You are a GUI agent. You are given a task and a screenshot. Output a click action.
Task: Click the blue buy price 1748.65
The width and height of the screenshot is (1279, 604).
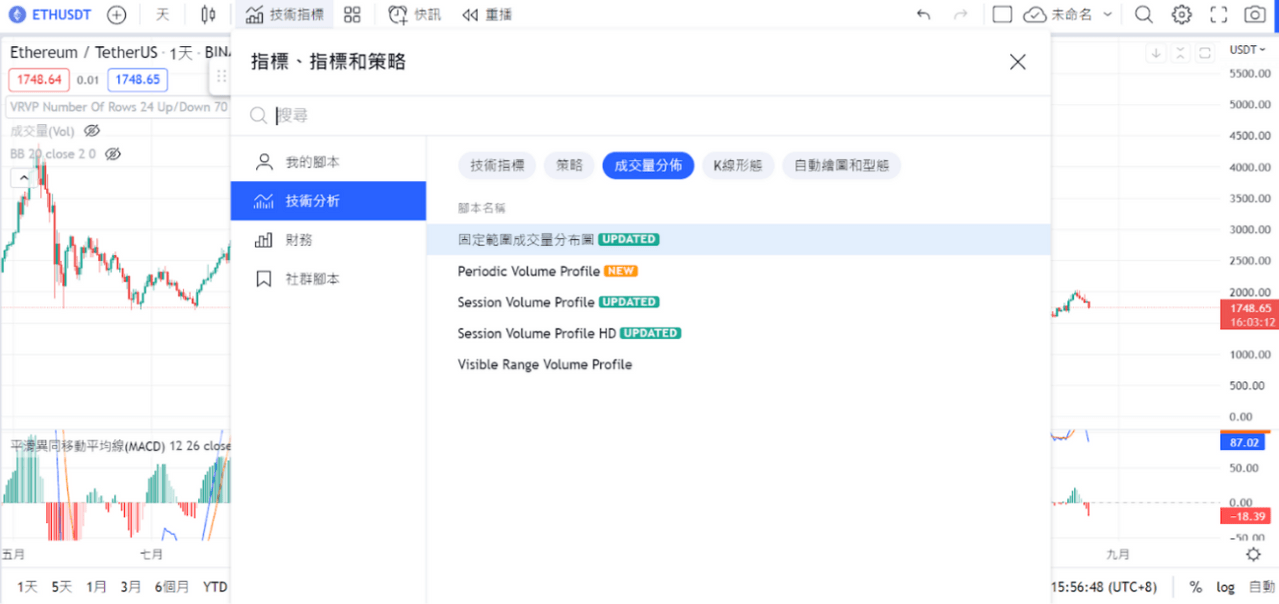click(x=138, y=80)
